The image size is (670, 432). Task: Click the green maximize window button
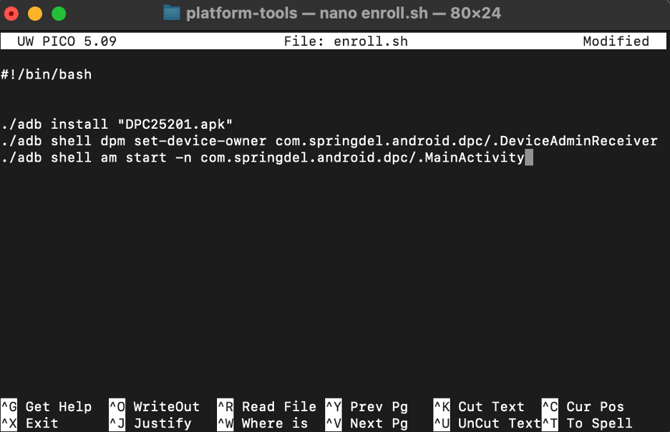tap(59, 14)
